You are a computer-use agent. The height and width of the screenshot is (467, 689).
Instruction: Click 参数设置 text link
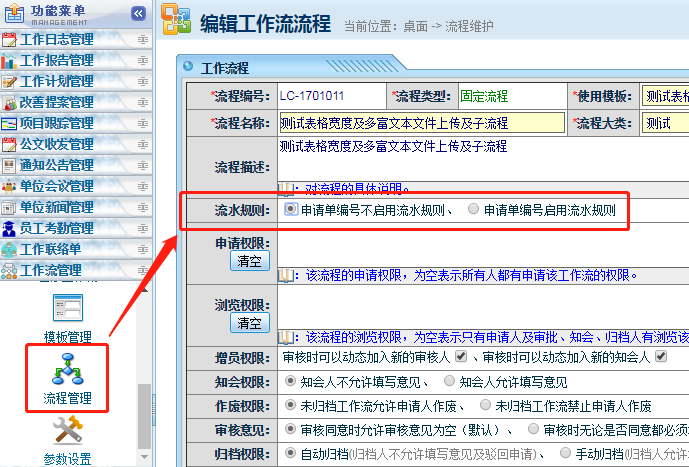coord(68,459)
